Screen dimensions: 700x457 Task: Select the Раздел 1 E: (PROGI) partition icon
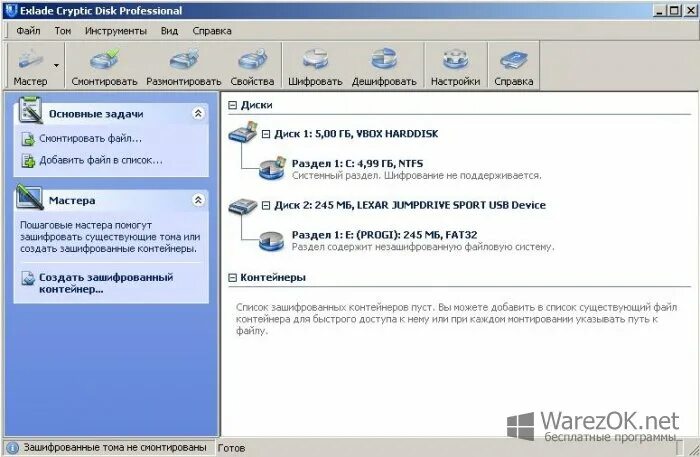(271, 241)
